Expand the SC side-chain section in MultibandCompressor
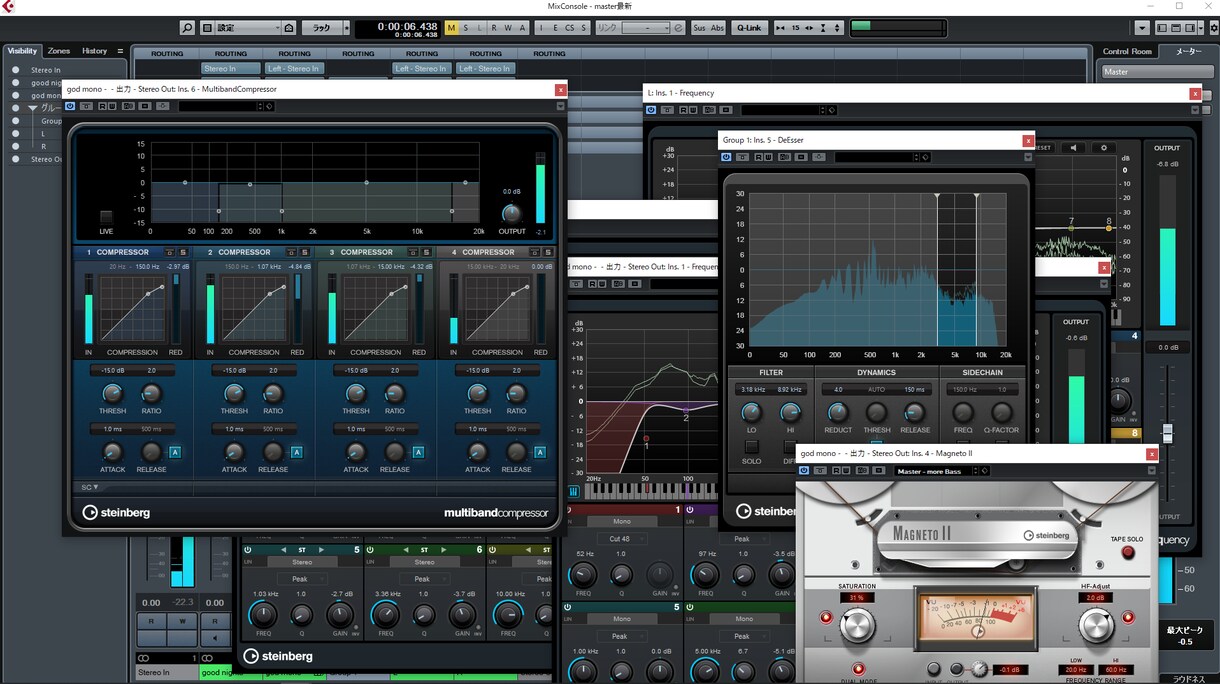Viewport: 1220px width, 684px height. tap(90, 487)
